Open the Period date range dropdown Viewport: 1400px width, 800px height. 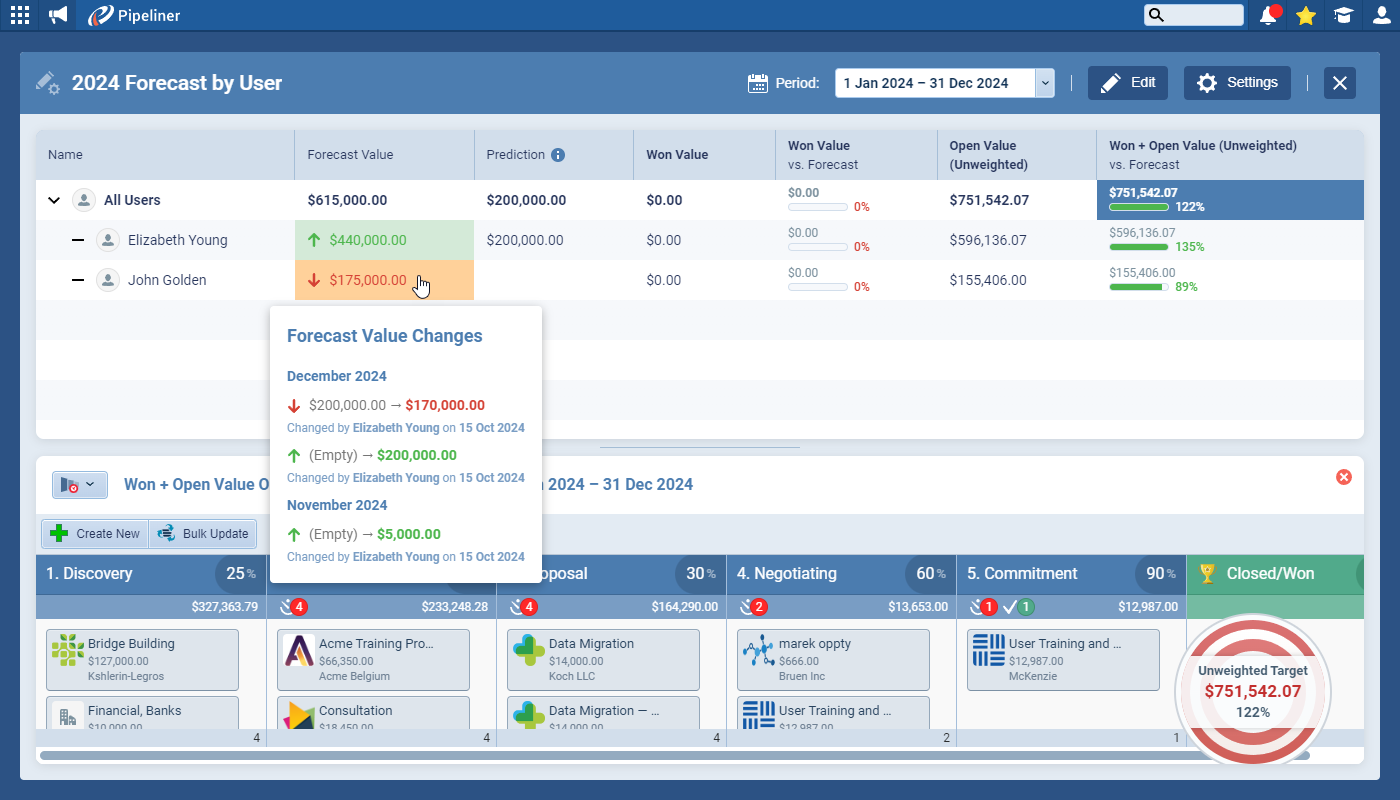(x=1045, y=83)
